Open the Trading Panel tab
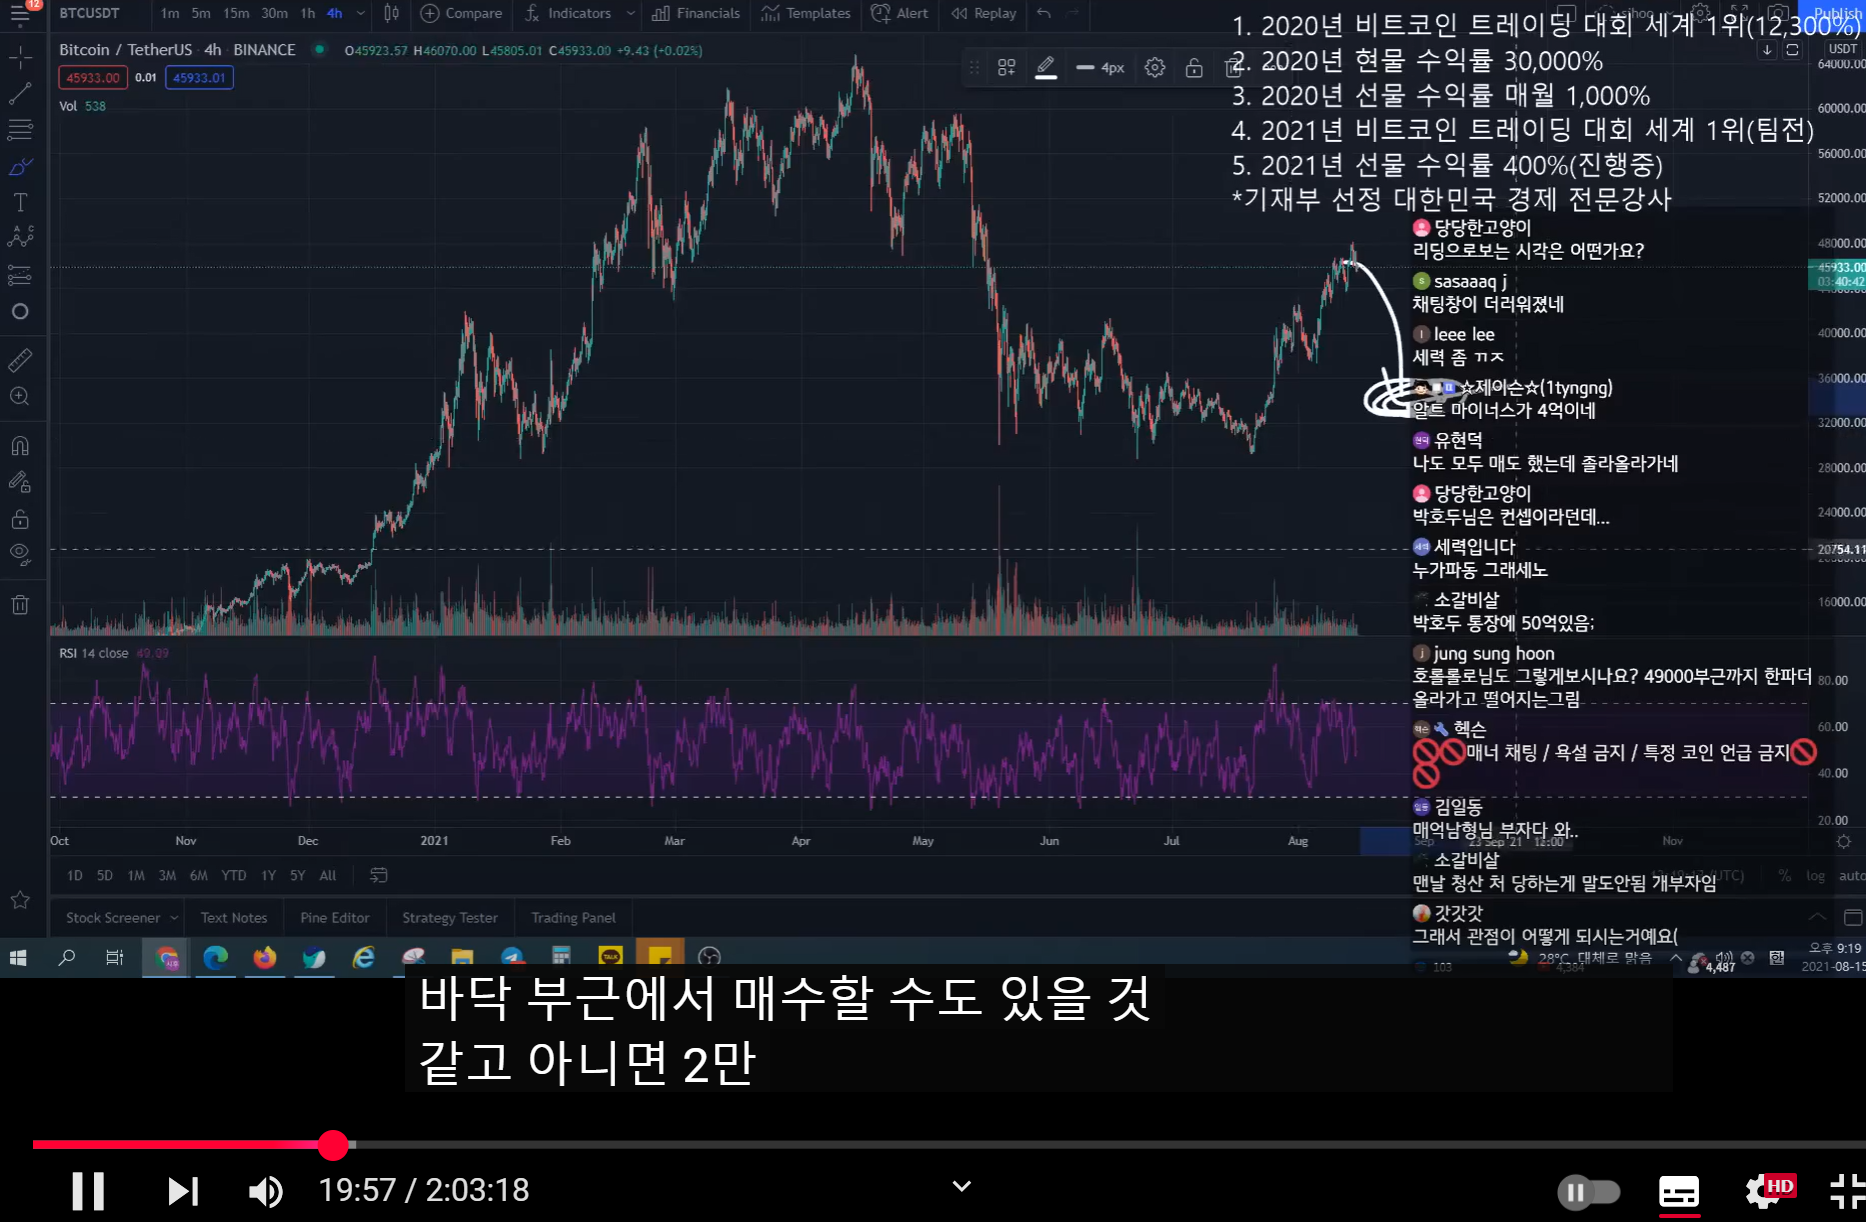 [574, 918]
